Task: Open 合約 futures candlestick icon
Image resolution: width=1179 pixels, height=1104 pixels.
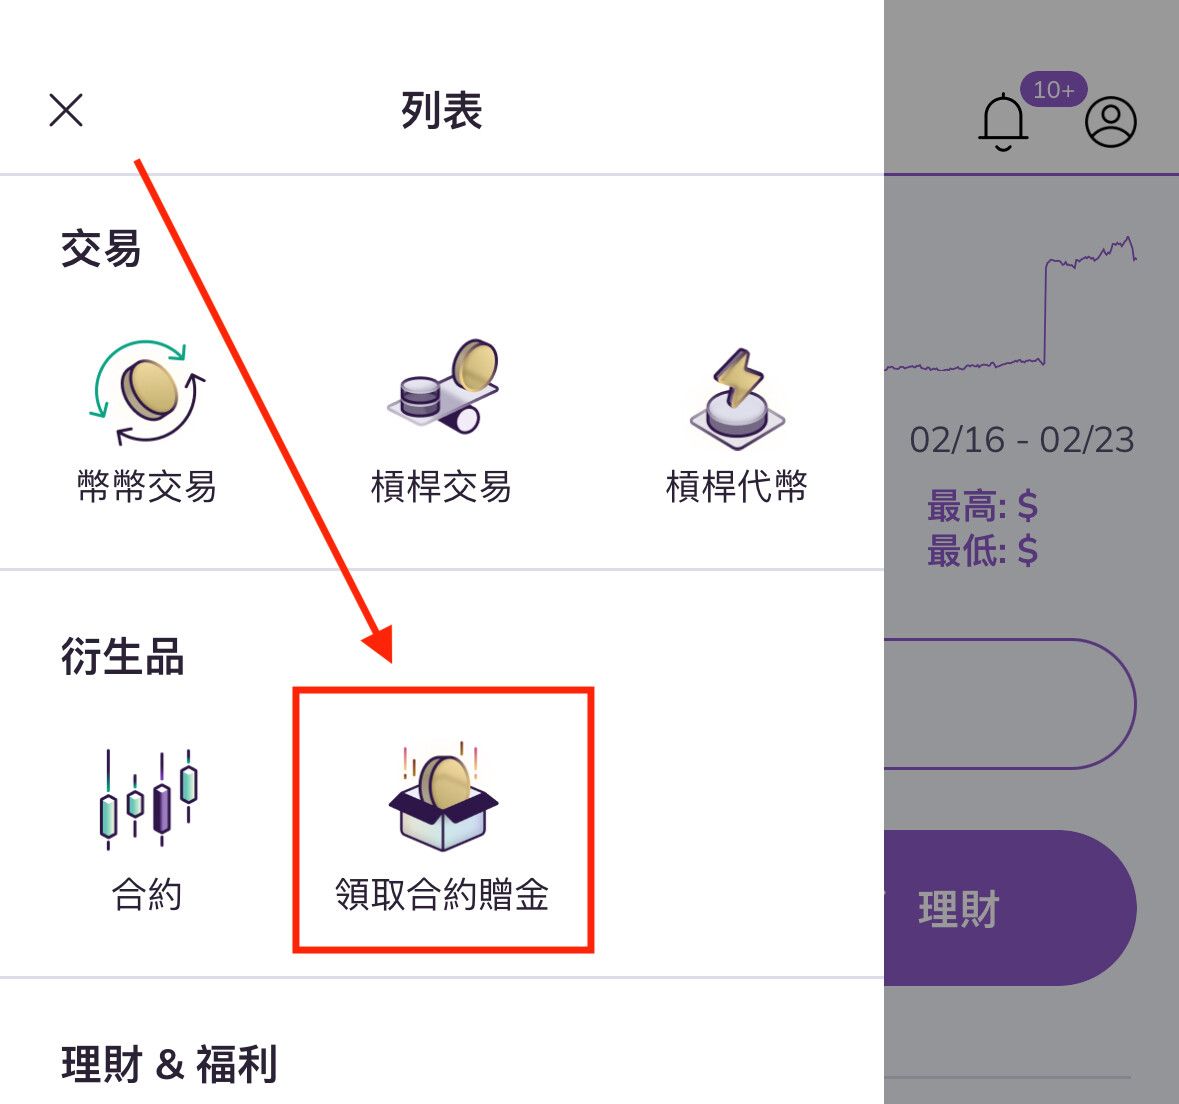Action: 147,799
